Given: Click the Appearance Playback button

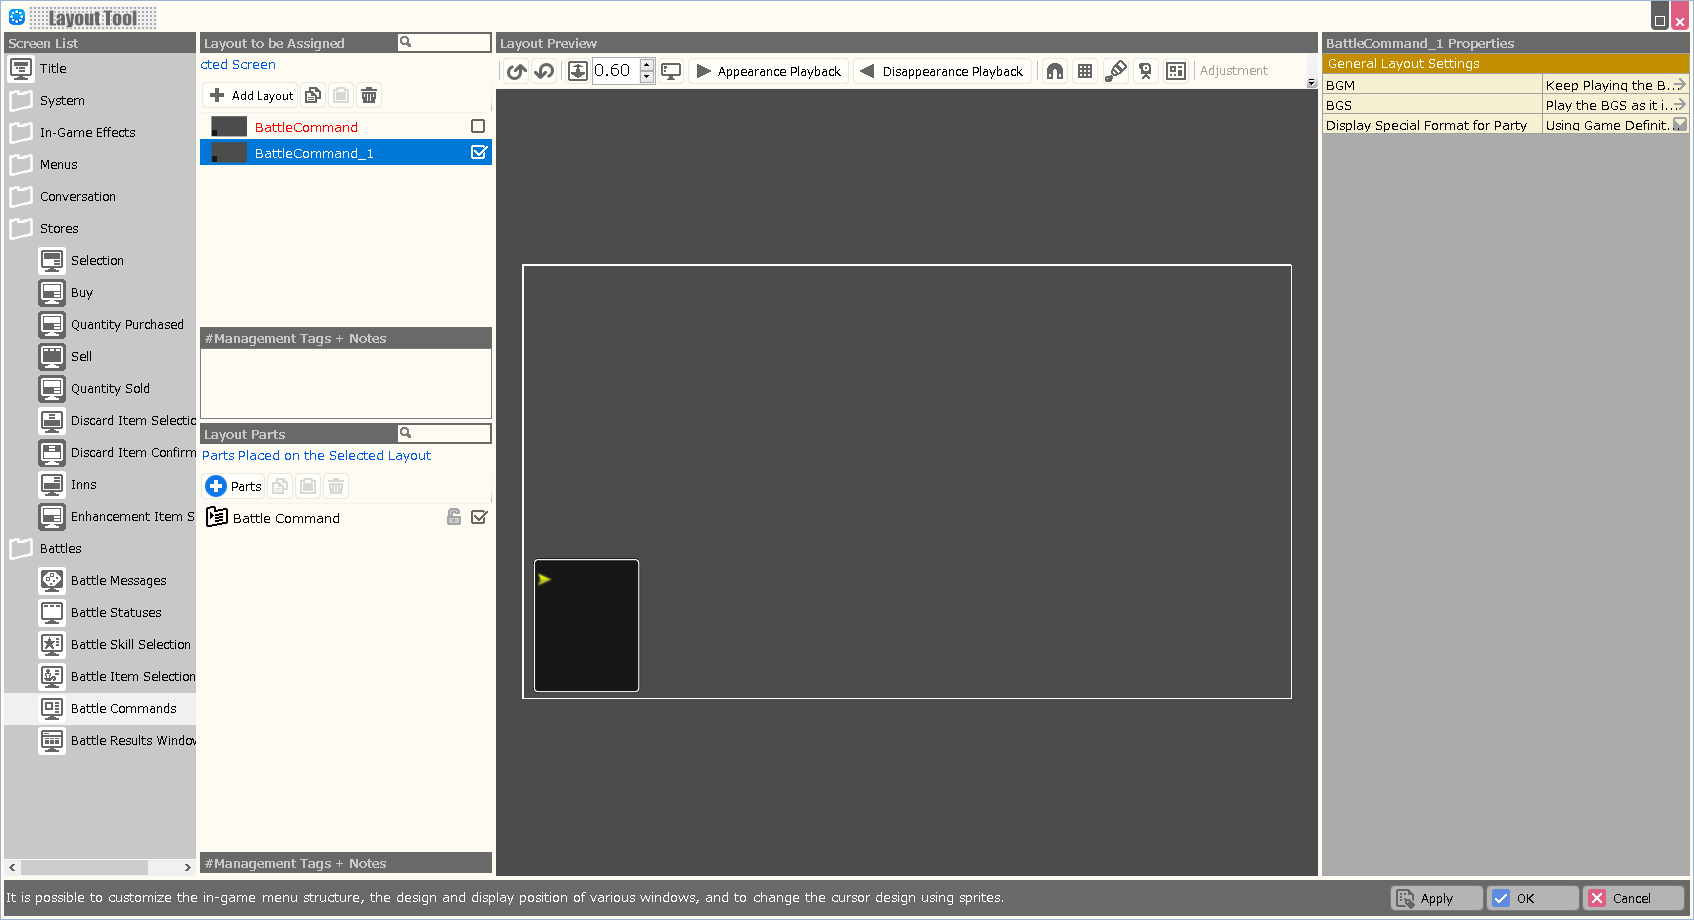Looking at the screenshot, I should tap(769, 71).
